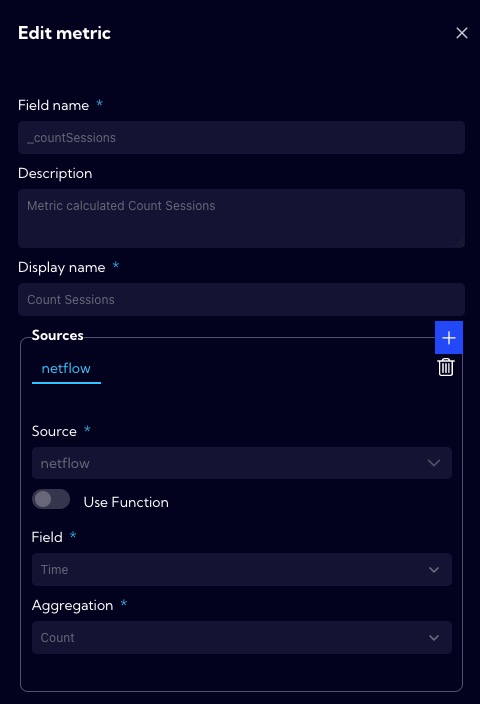Viewport: 480px width, 704px height.
Task: Open the Aggregation dropdown showing Count
Action: point(242,638)
